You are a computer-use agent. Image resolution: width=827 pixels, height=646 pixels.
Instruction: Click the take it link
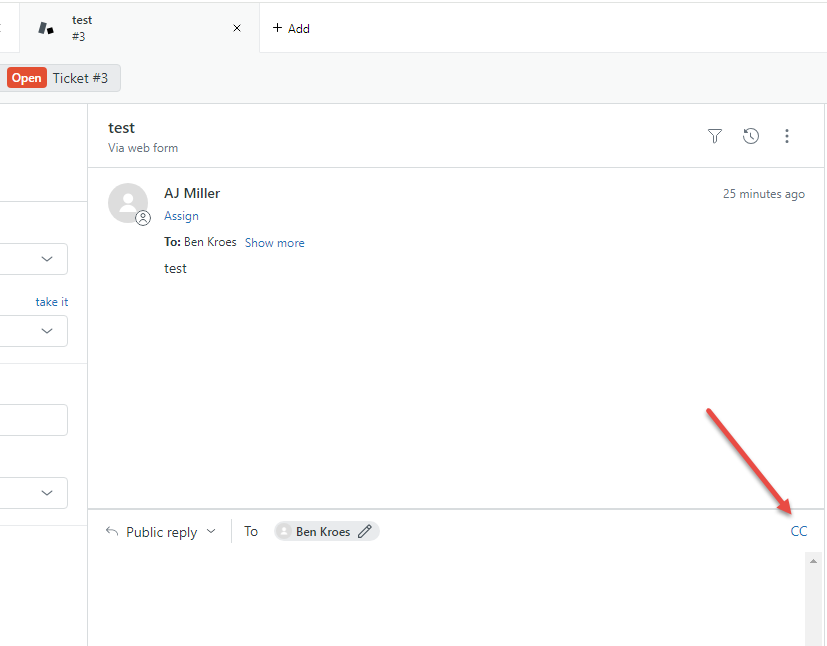51,301
